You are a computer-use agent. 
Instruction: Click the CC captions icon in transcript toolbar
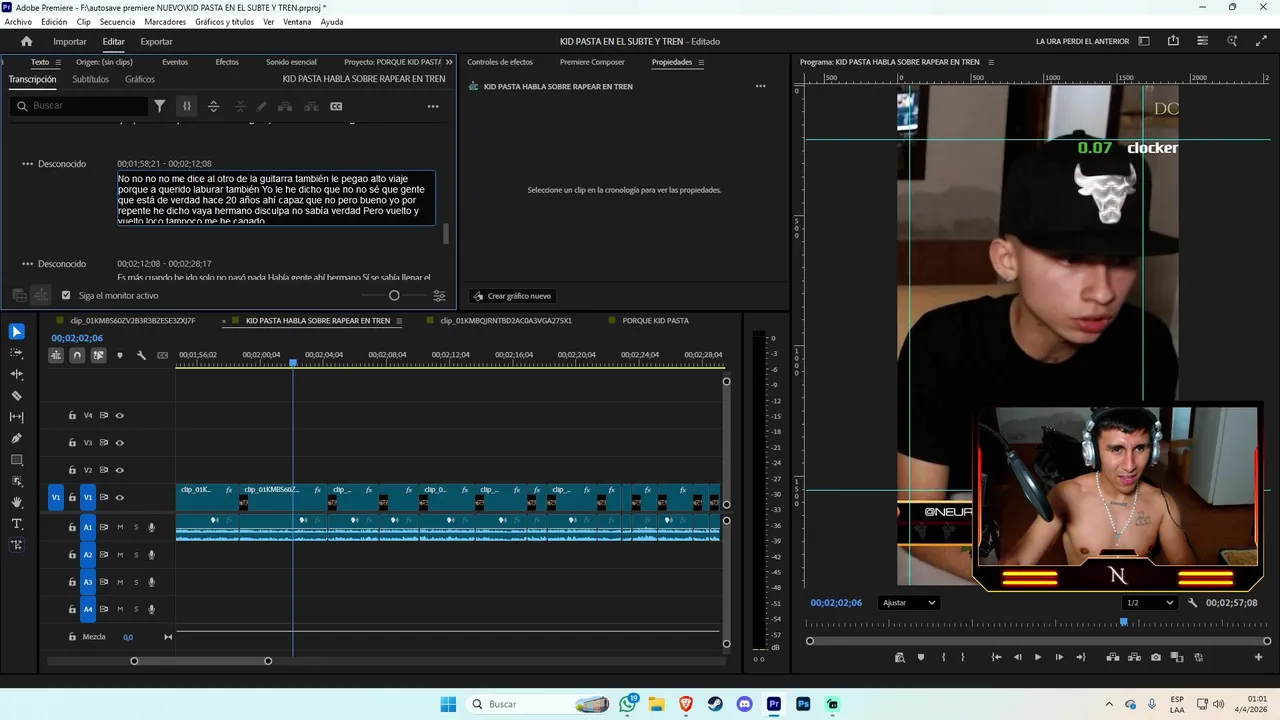coord(336,106)
